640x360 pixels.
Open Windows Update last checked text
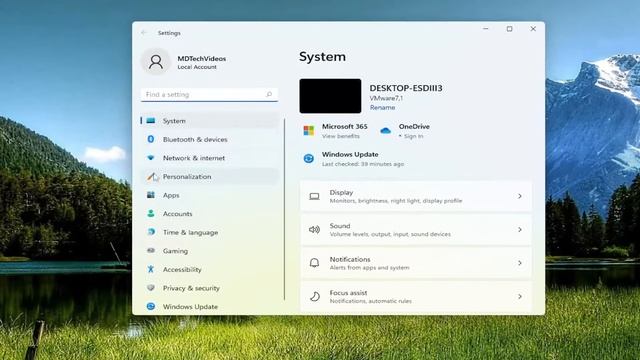click(363, 164)
